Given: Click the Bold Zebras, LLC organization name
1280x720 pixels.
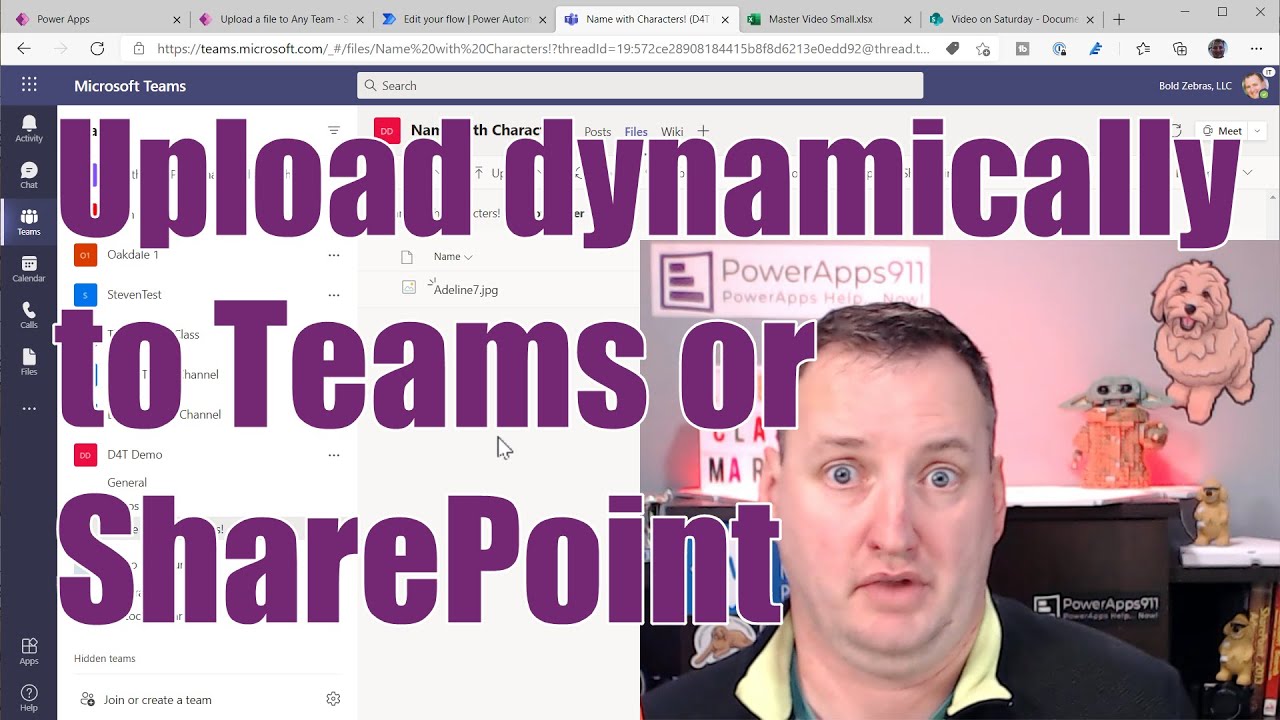Looking at the screenshot, I should click(x=1195, y=86).
